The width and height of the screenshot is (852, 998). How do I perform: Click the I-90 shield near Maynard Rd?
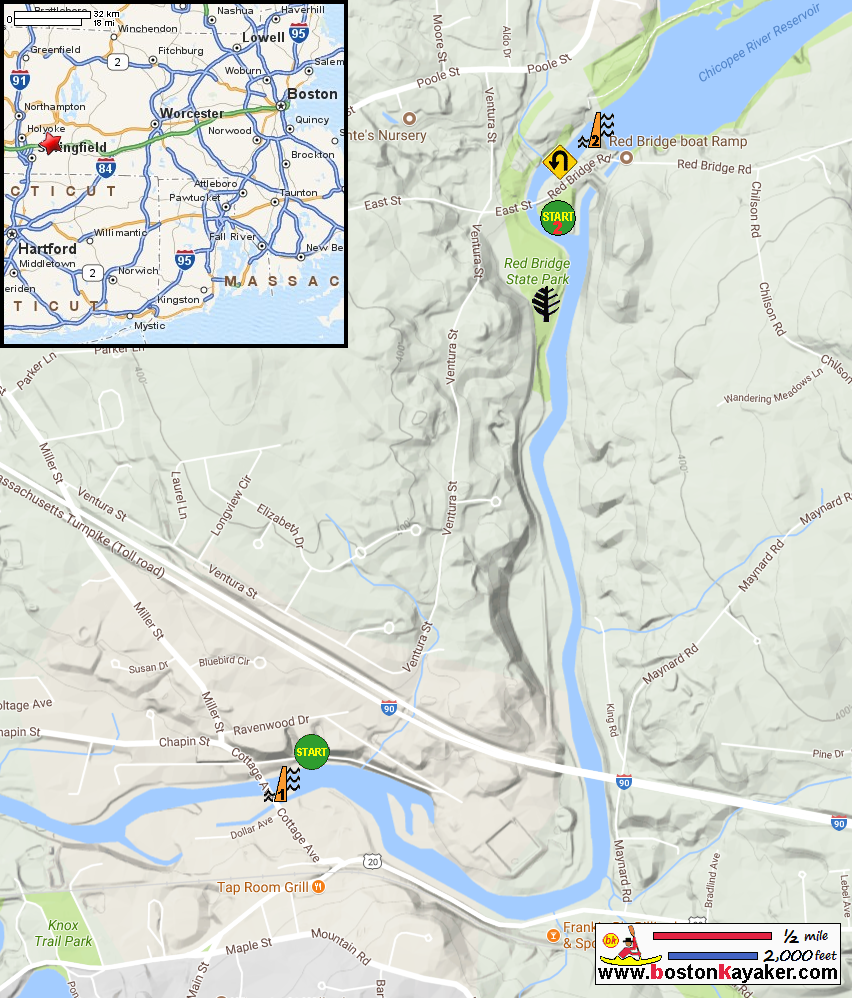(x=624, y=782)
